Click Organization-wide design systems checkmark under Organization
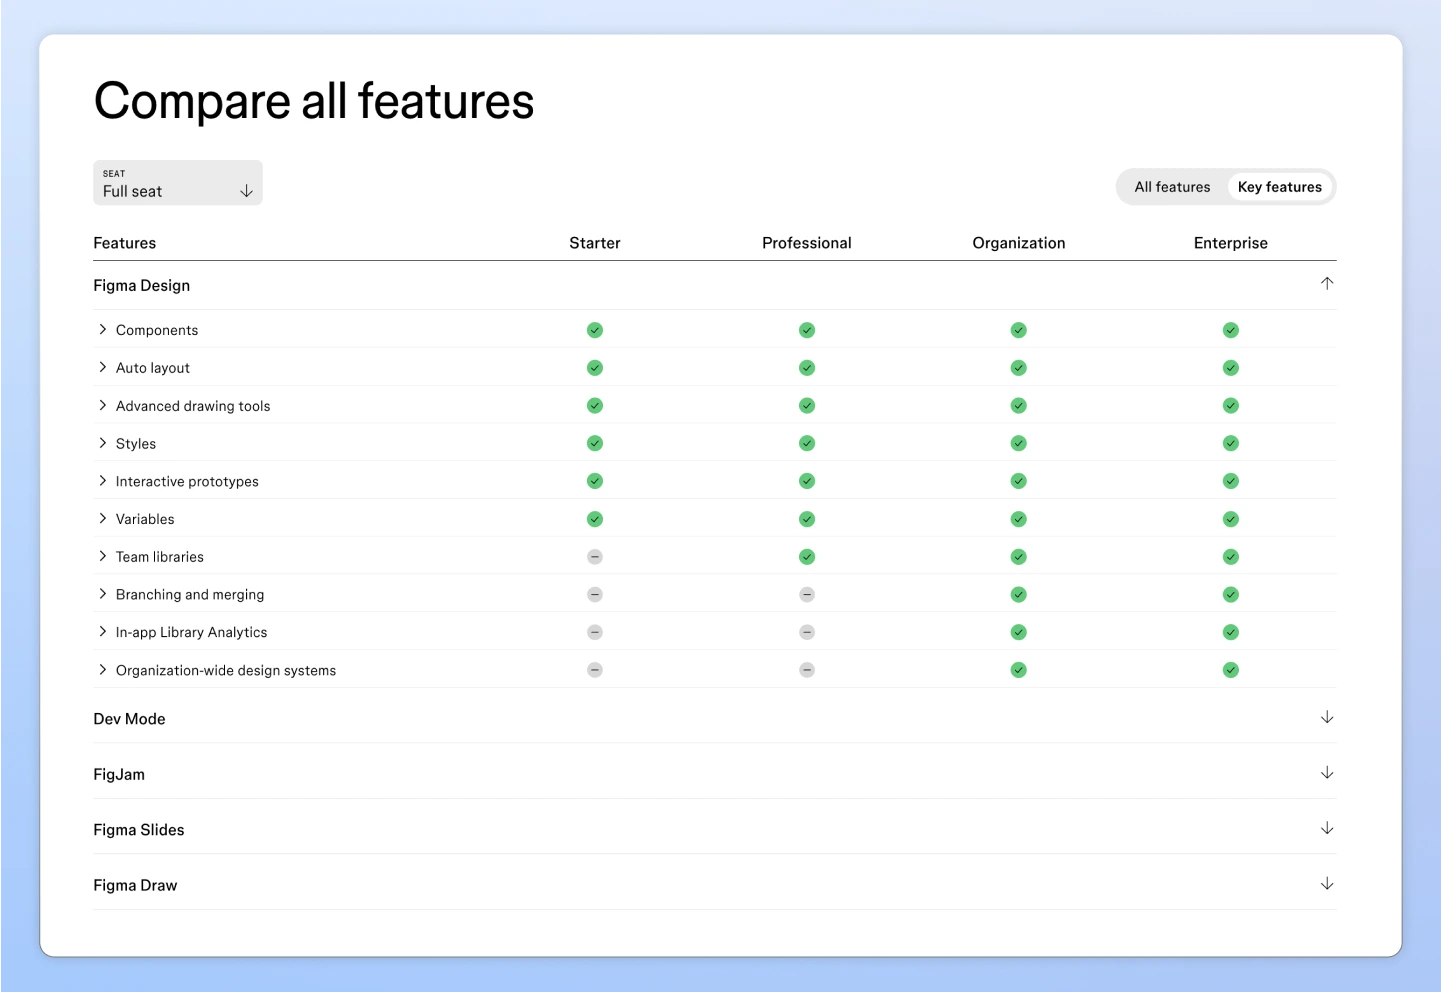1441x992 pixels. coord(1019,670)
